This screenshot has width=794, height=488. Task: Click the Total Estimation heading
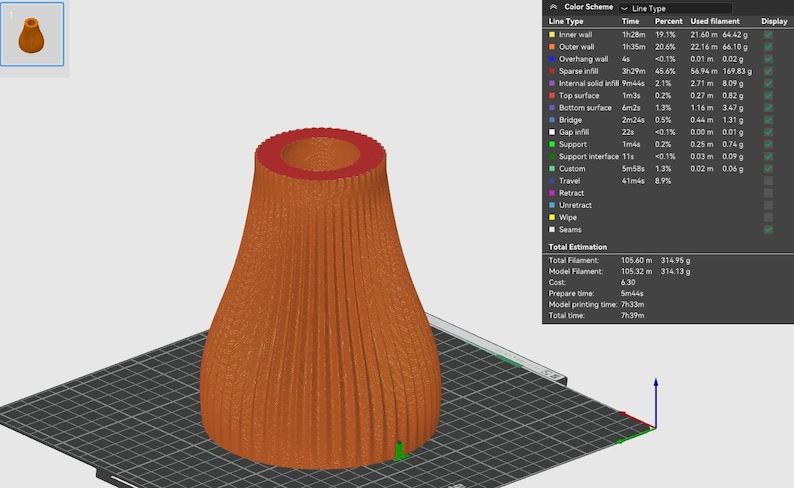click(x=578, y=247)
